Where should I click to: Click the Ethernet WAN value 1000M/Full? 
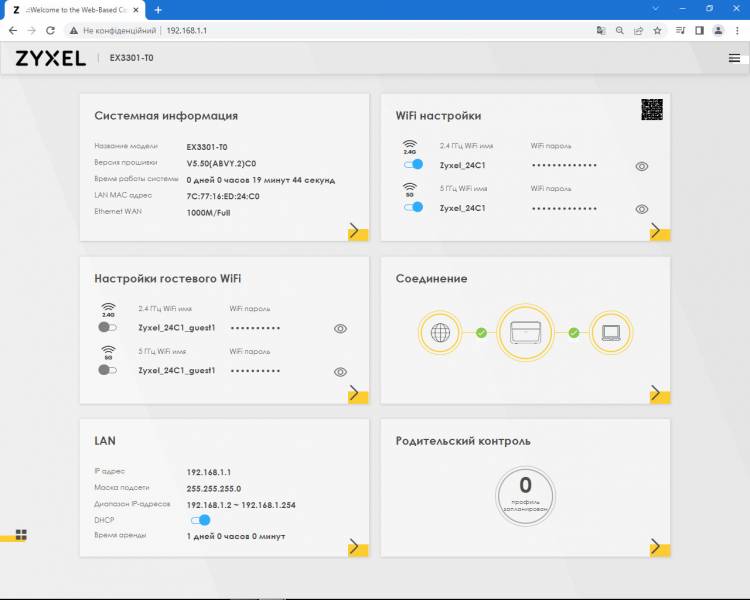click(x=209, y=213)
